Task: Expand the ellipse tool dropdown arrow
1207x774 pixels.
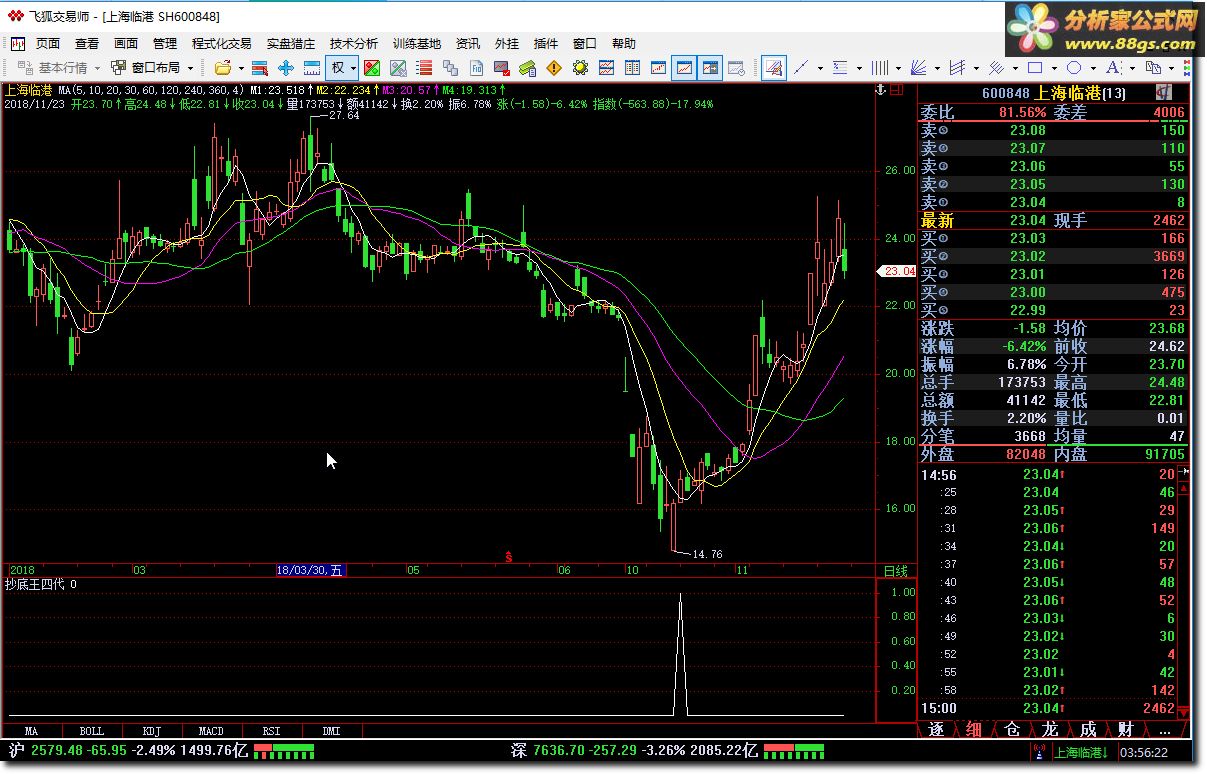Action: (x=1093, y=68)
